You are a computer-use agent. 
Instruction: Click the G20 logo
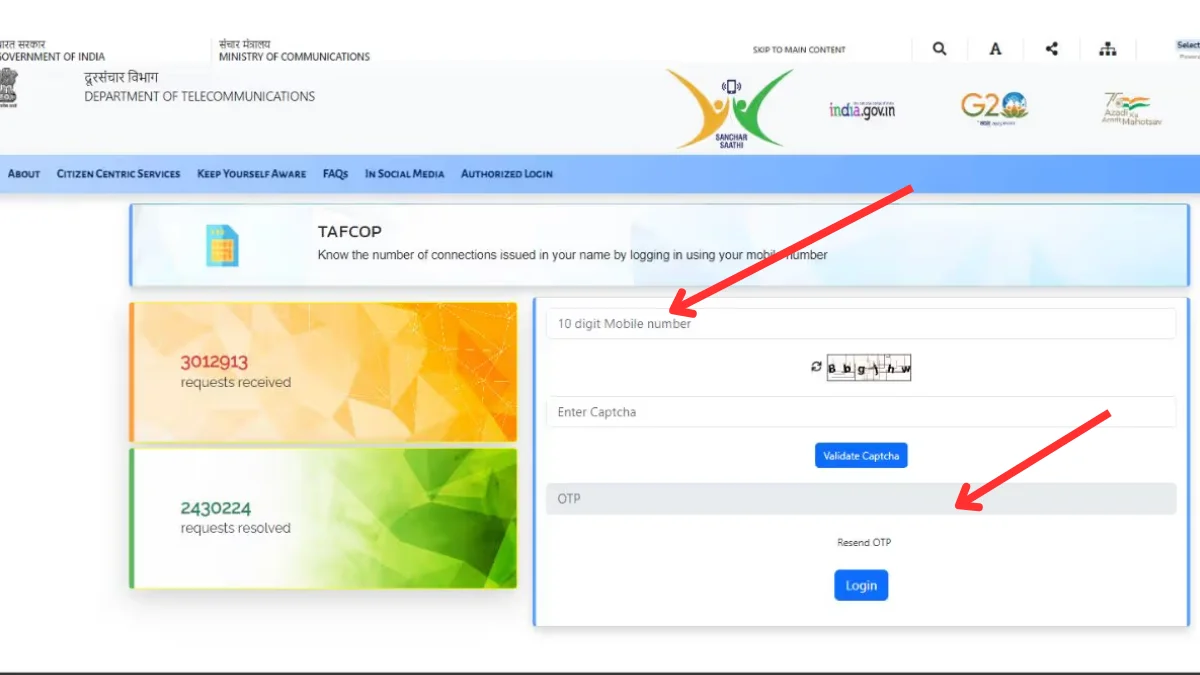tap(994, 106)
